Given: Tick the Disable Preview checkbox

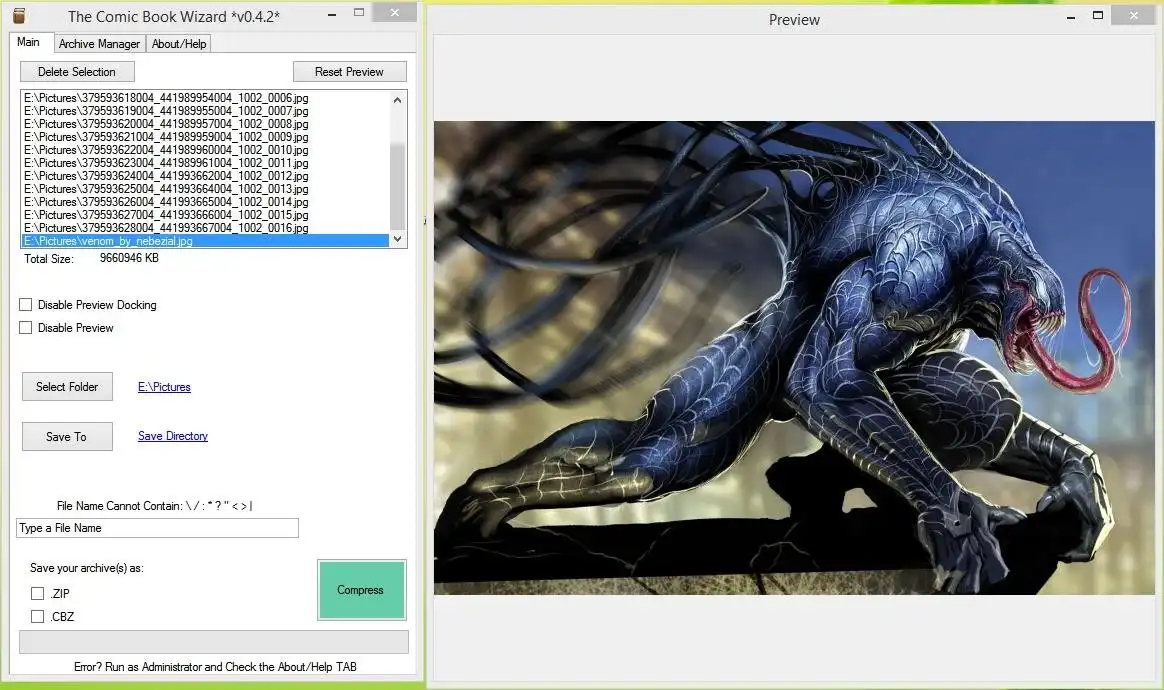Looking at the screenshot, I should point(25,328).
